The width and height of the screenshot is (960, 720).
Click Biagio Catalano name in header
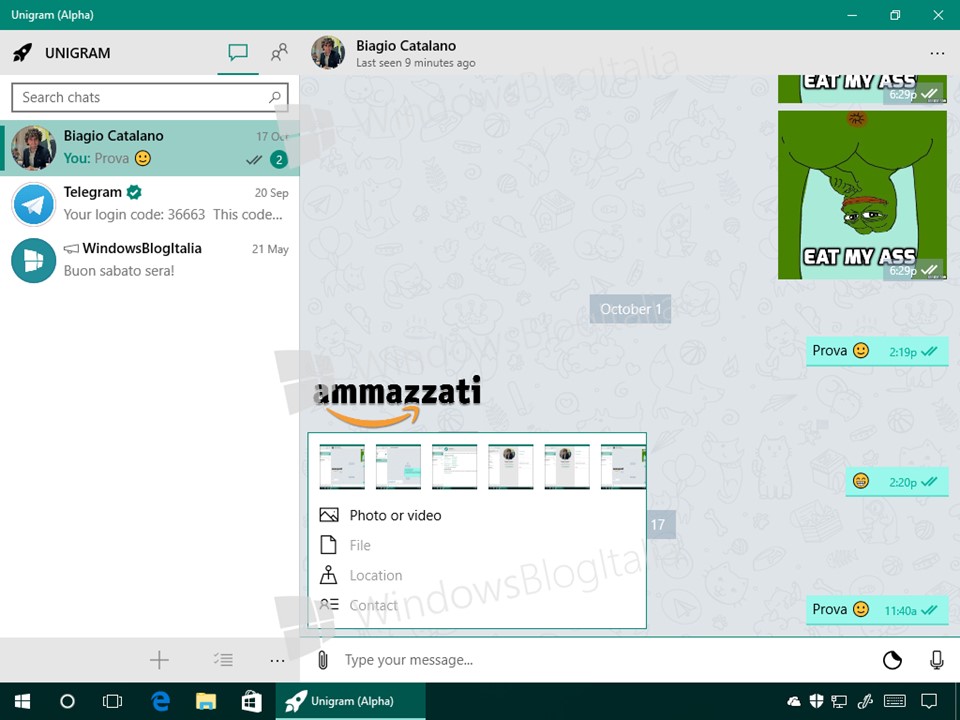pyautogui.click(x=406, y=46)
